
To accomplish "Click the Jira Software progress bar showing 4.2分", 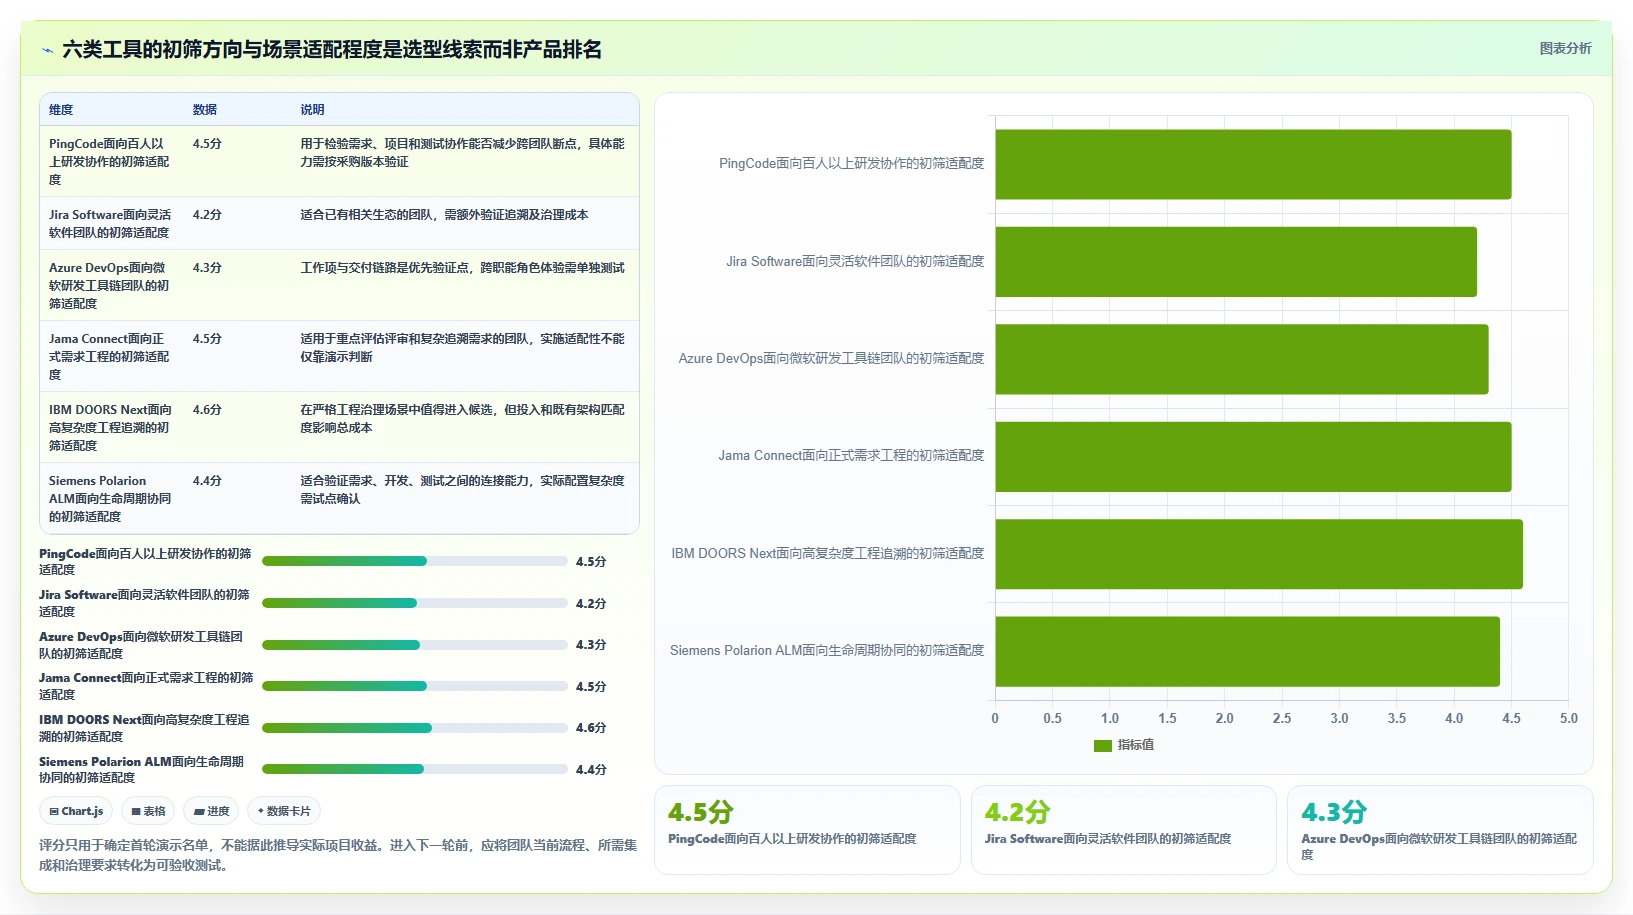I will (414, 603).
